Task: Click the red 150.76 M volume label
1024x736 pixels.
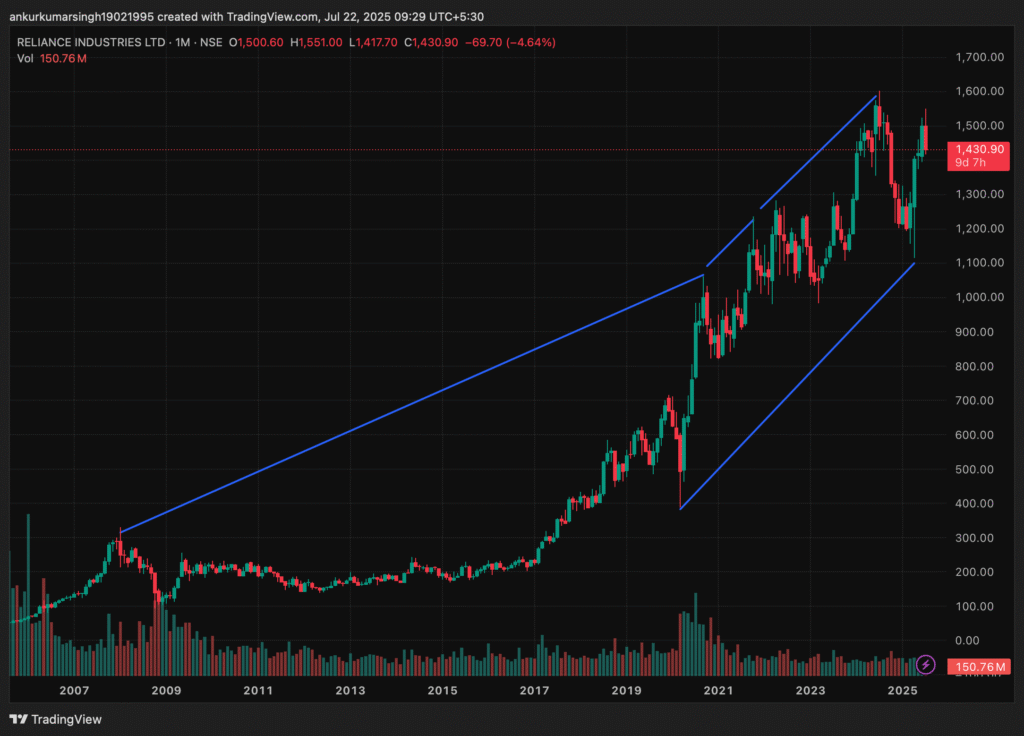Action: [979, 667]
